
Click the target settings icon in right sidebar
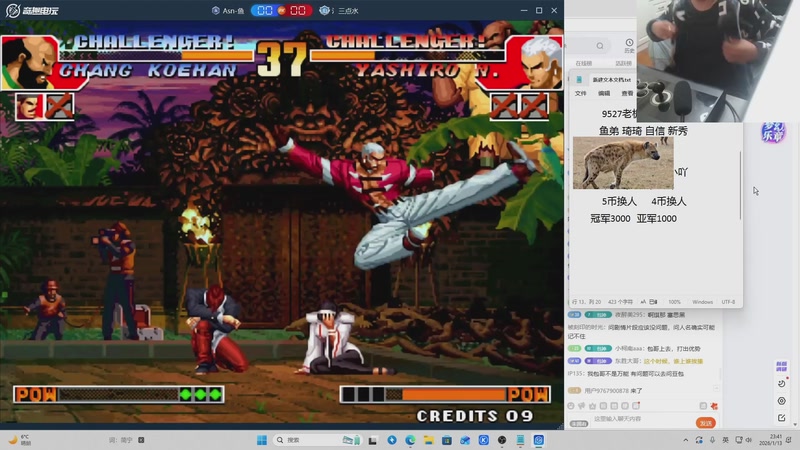(782, 401)
